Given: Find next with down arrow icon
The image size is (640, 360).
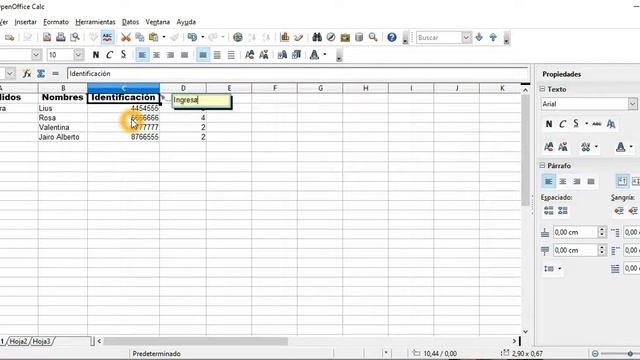Looking at the screenshot, I should (x=479, y=38).
